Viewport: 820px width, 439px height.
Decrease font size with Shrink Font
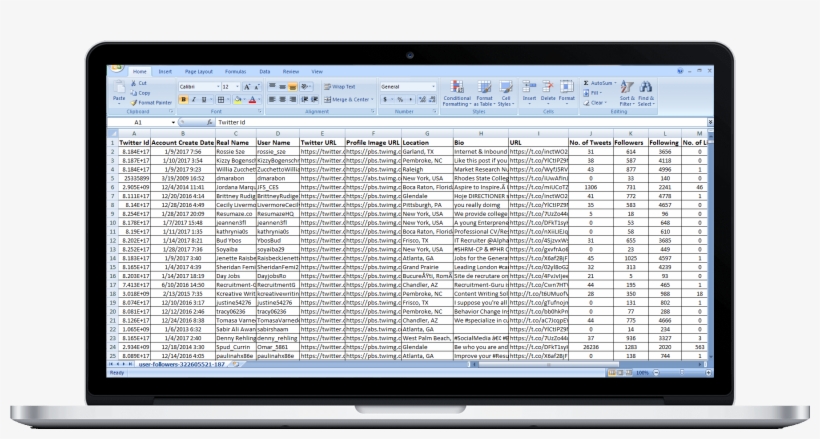point(257,87)
